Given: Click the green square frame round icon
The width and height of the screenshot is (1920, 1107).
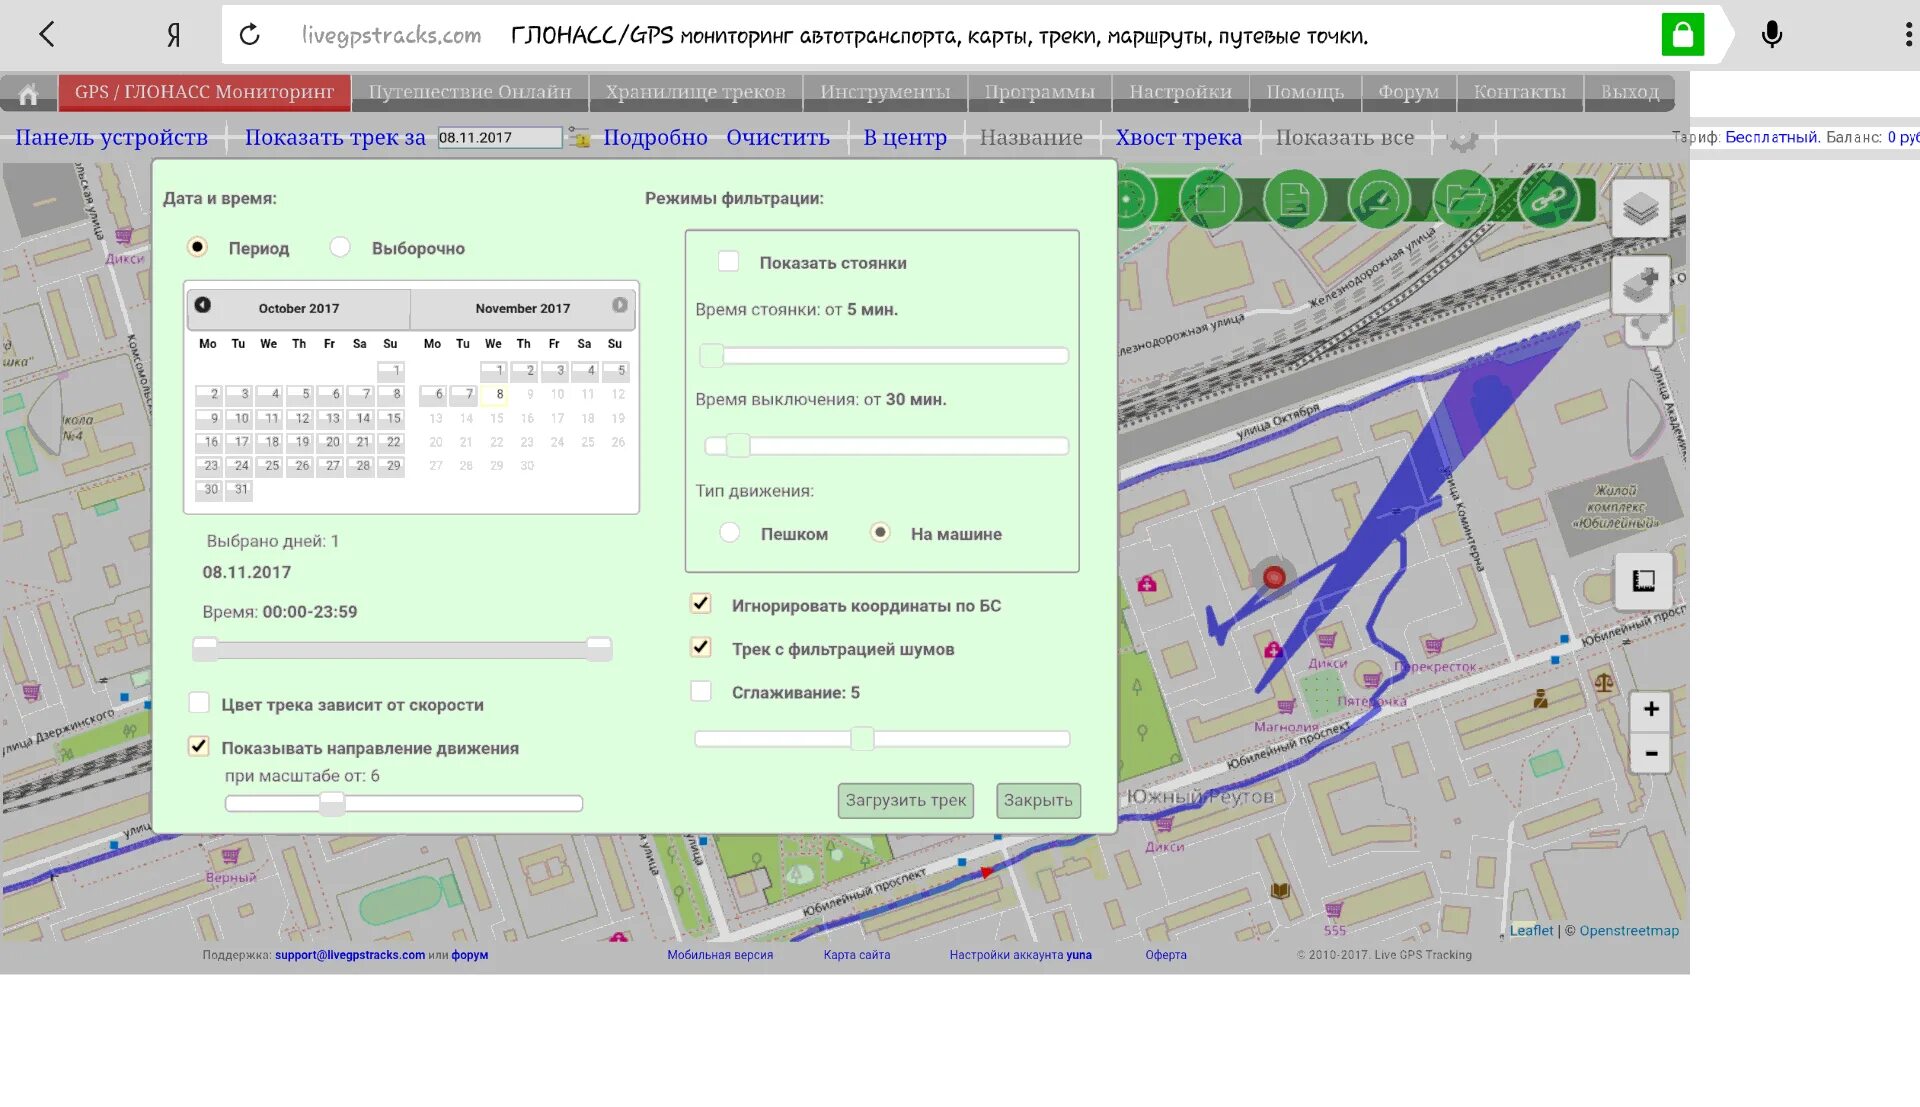Looking at the screenshot, I should coord(1210,199).
